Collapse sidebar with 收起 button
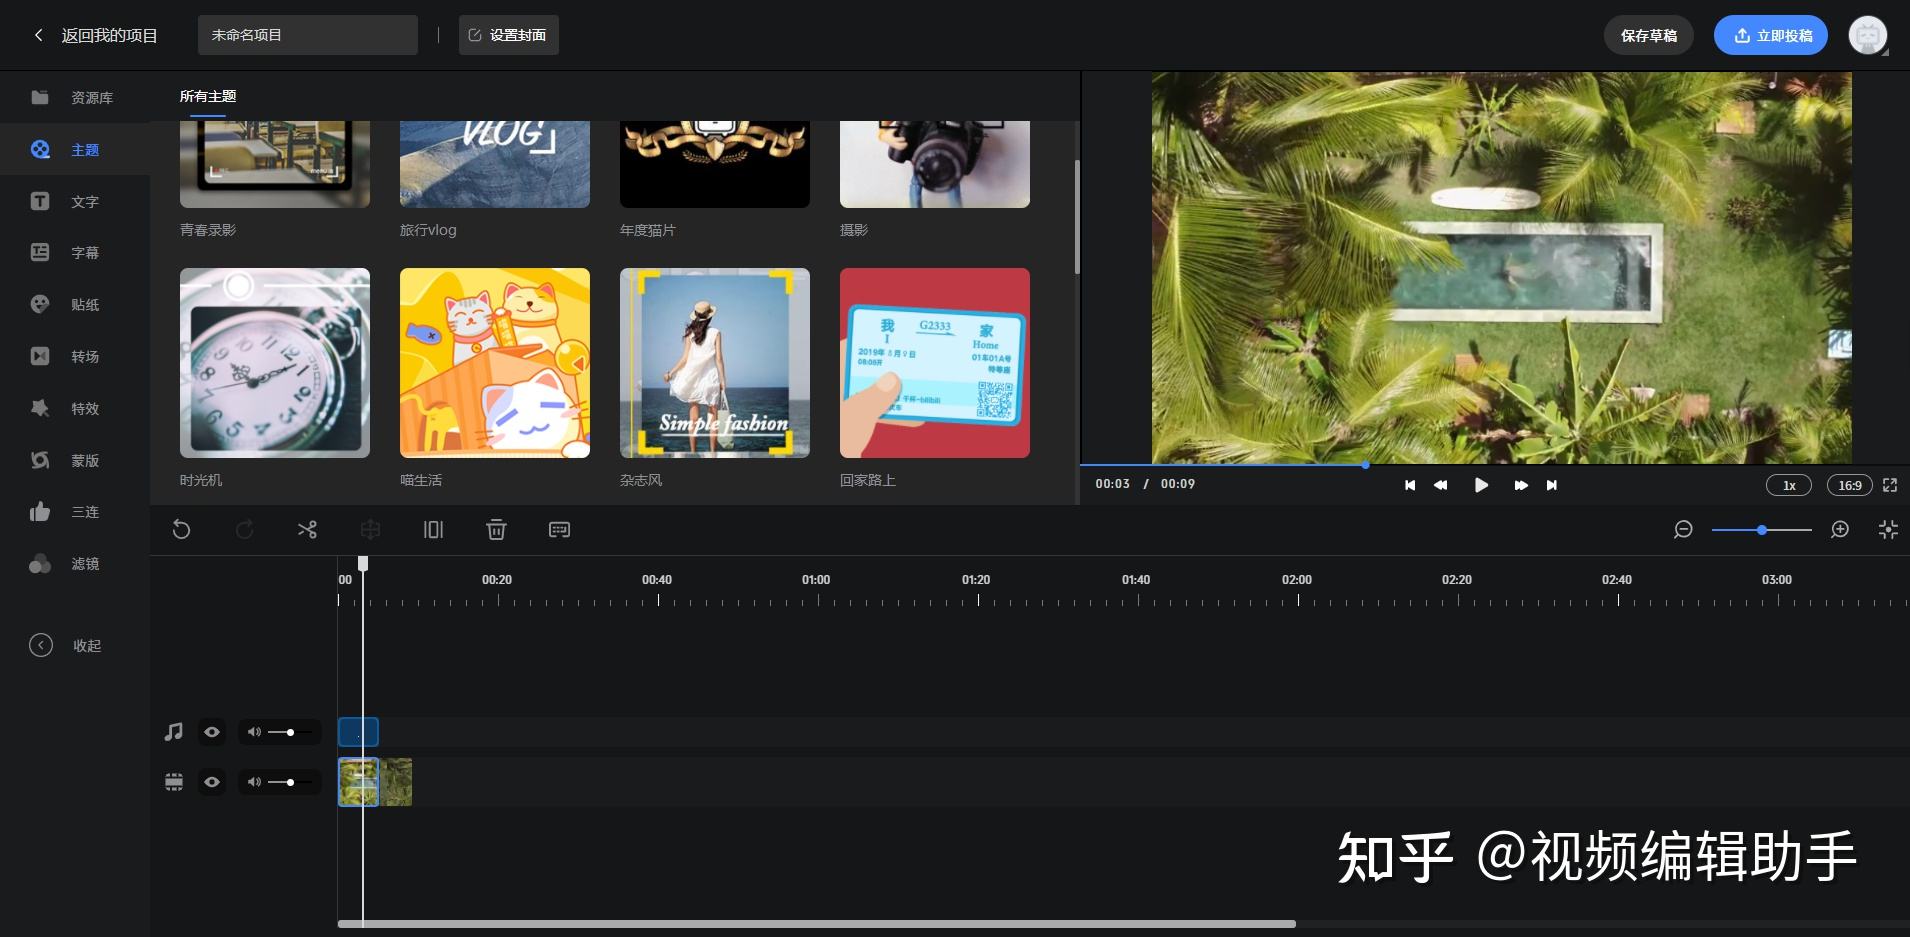Image resolution: width=1910 pixels, height=937 pixels. pos(66,645)
